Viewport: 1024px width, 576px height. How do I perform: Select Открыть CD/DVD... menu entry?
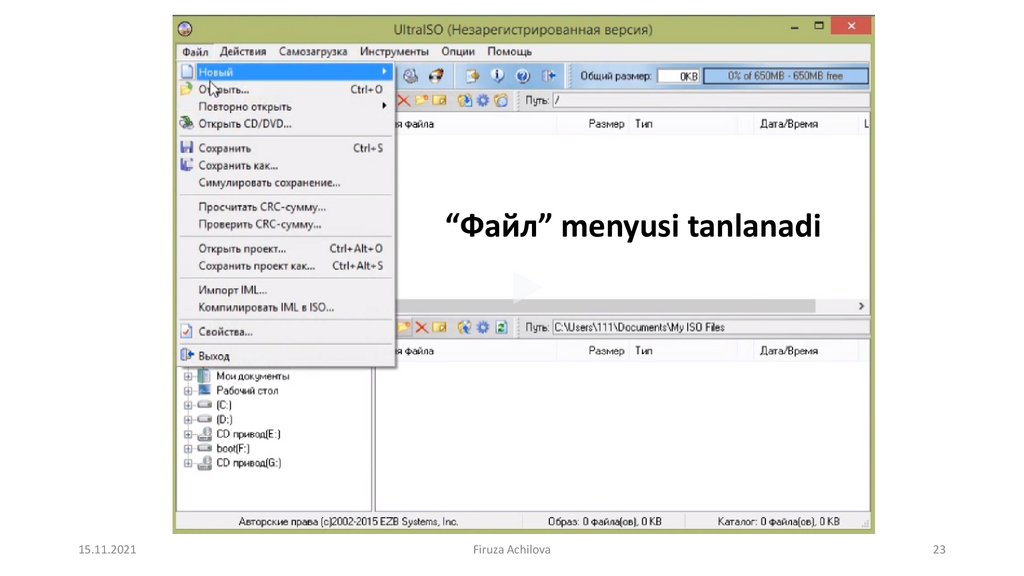click(x=244, y=124)
